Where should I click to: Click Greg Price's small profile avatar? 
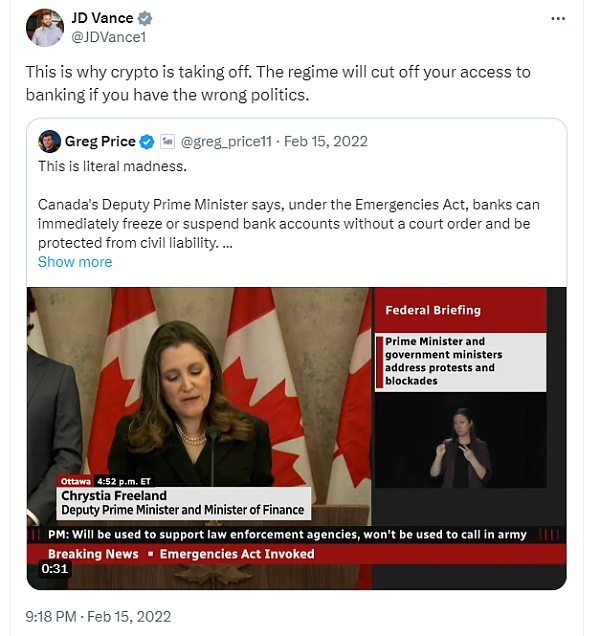click(49, 141)
